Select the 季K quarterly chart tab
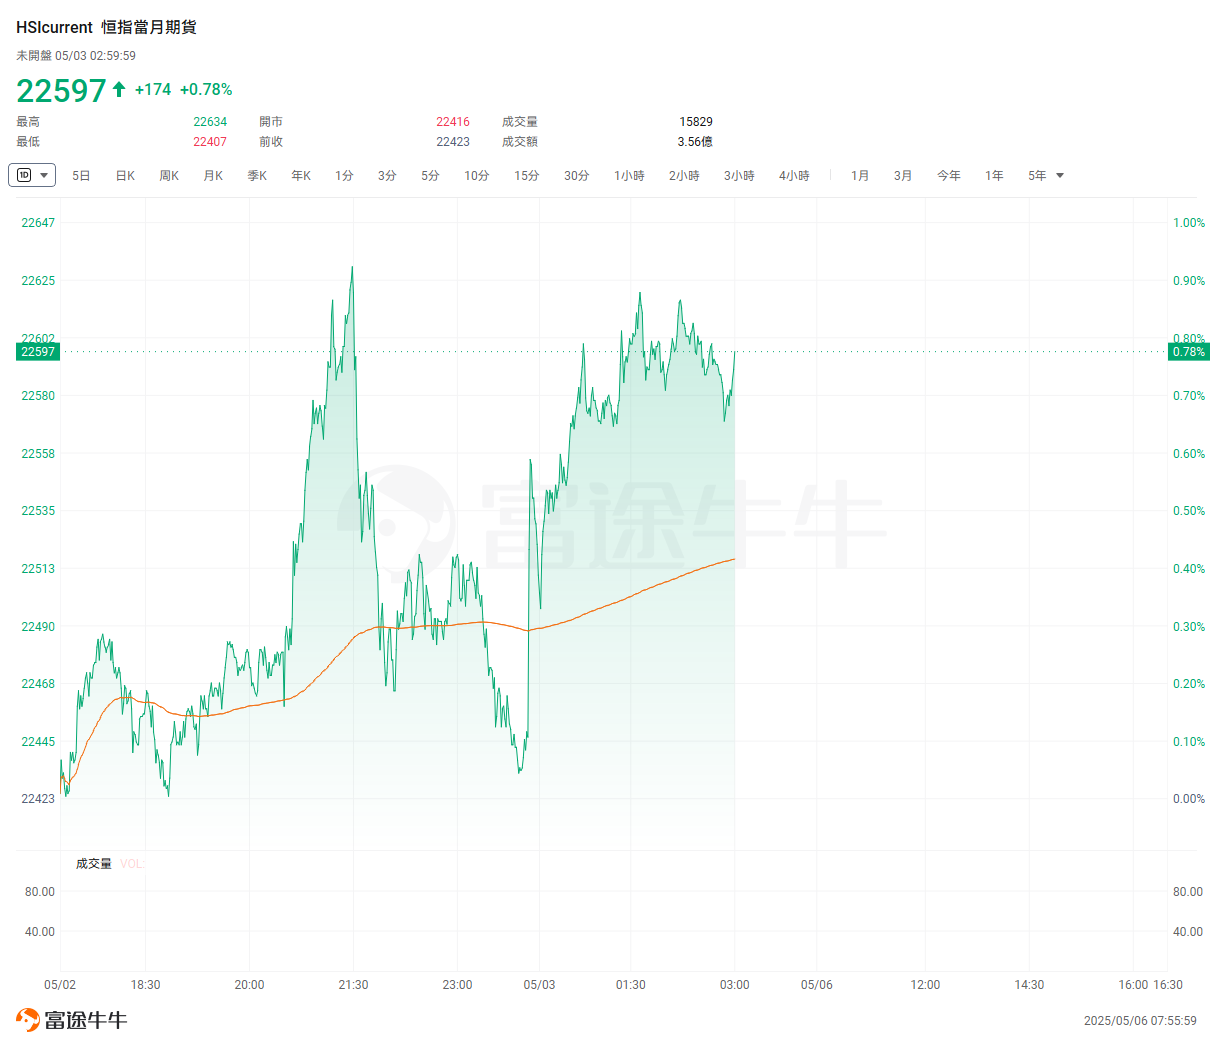This screenshot has height=1047, width=1213. [257, 176]
